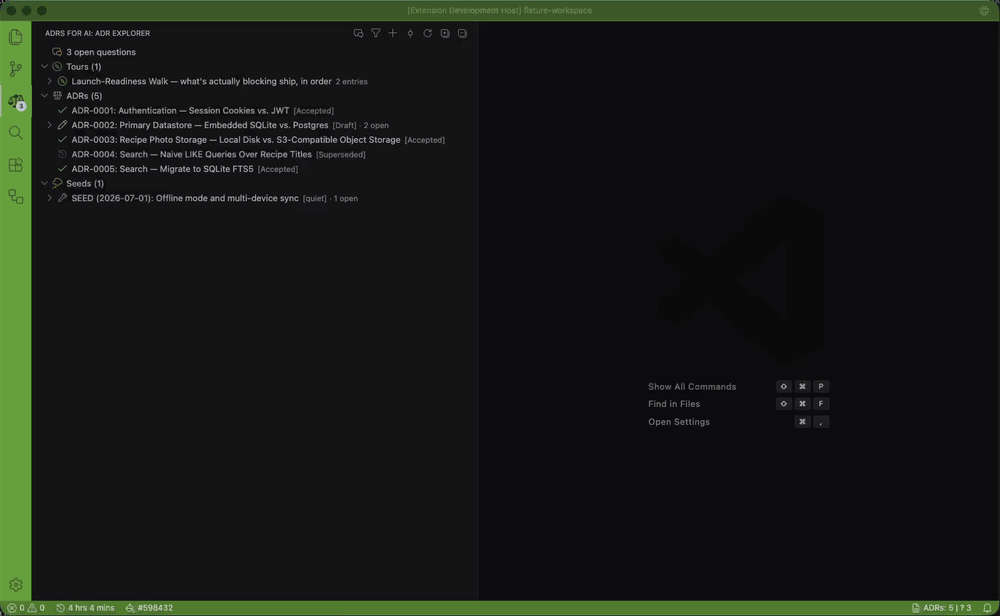Click the plus icon to add ADR
This screenshot has width=1000, height=616.
[x=393, y=33]
